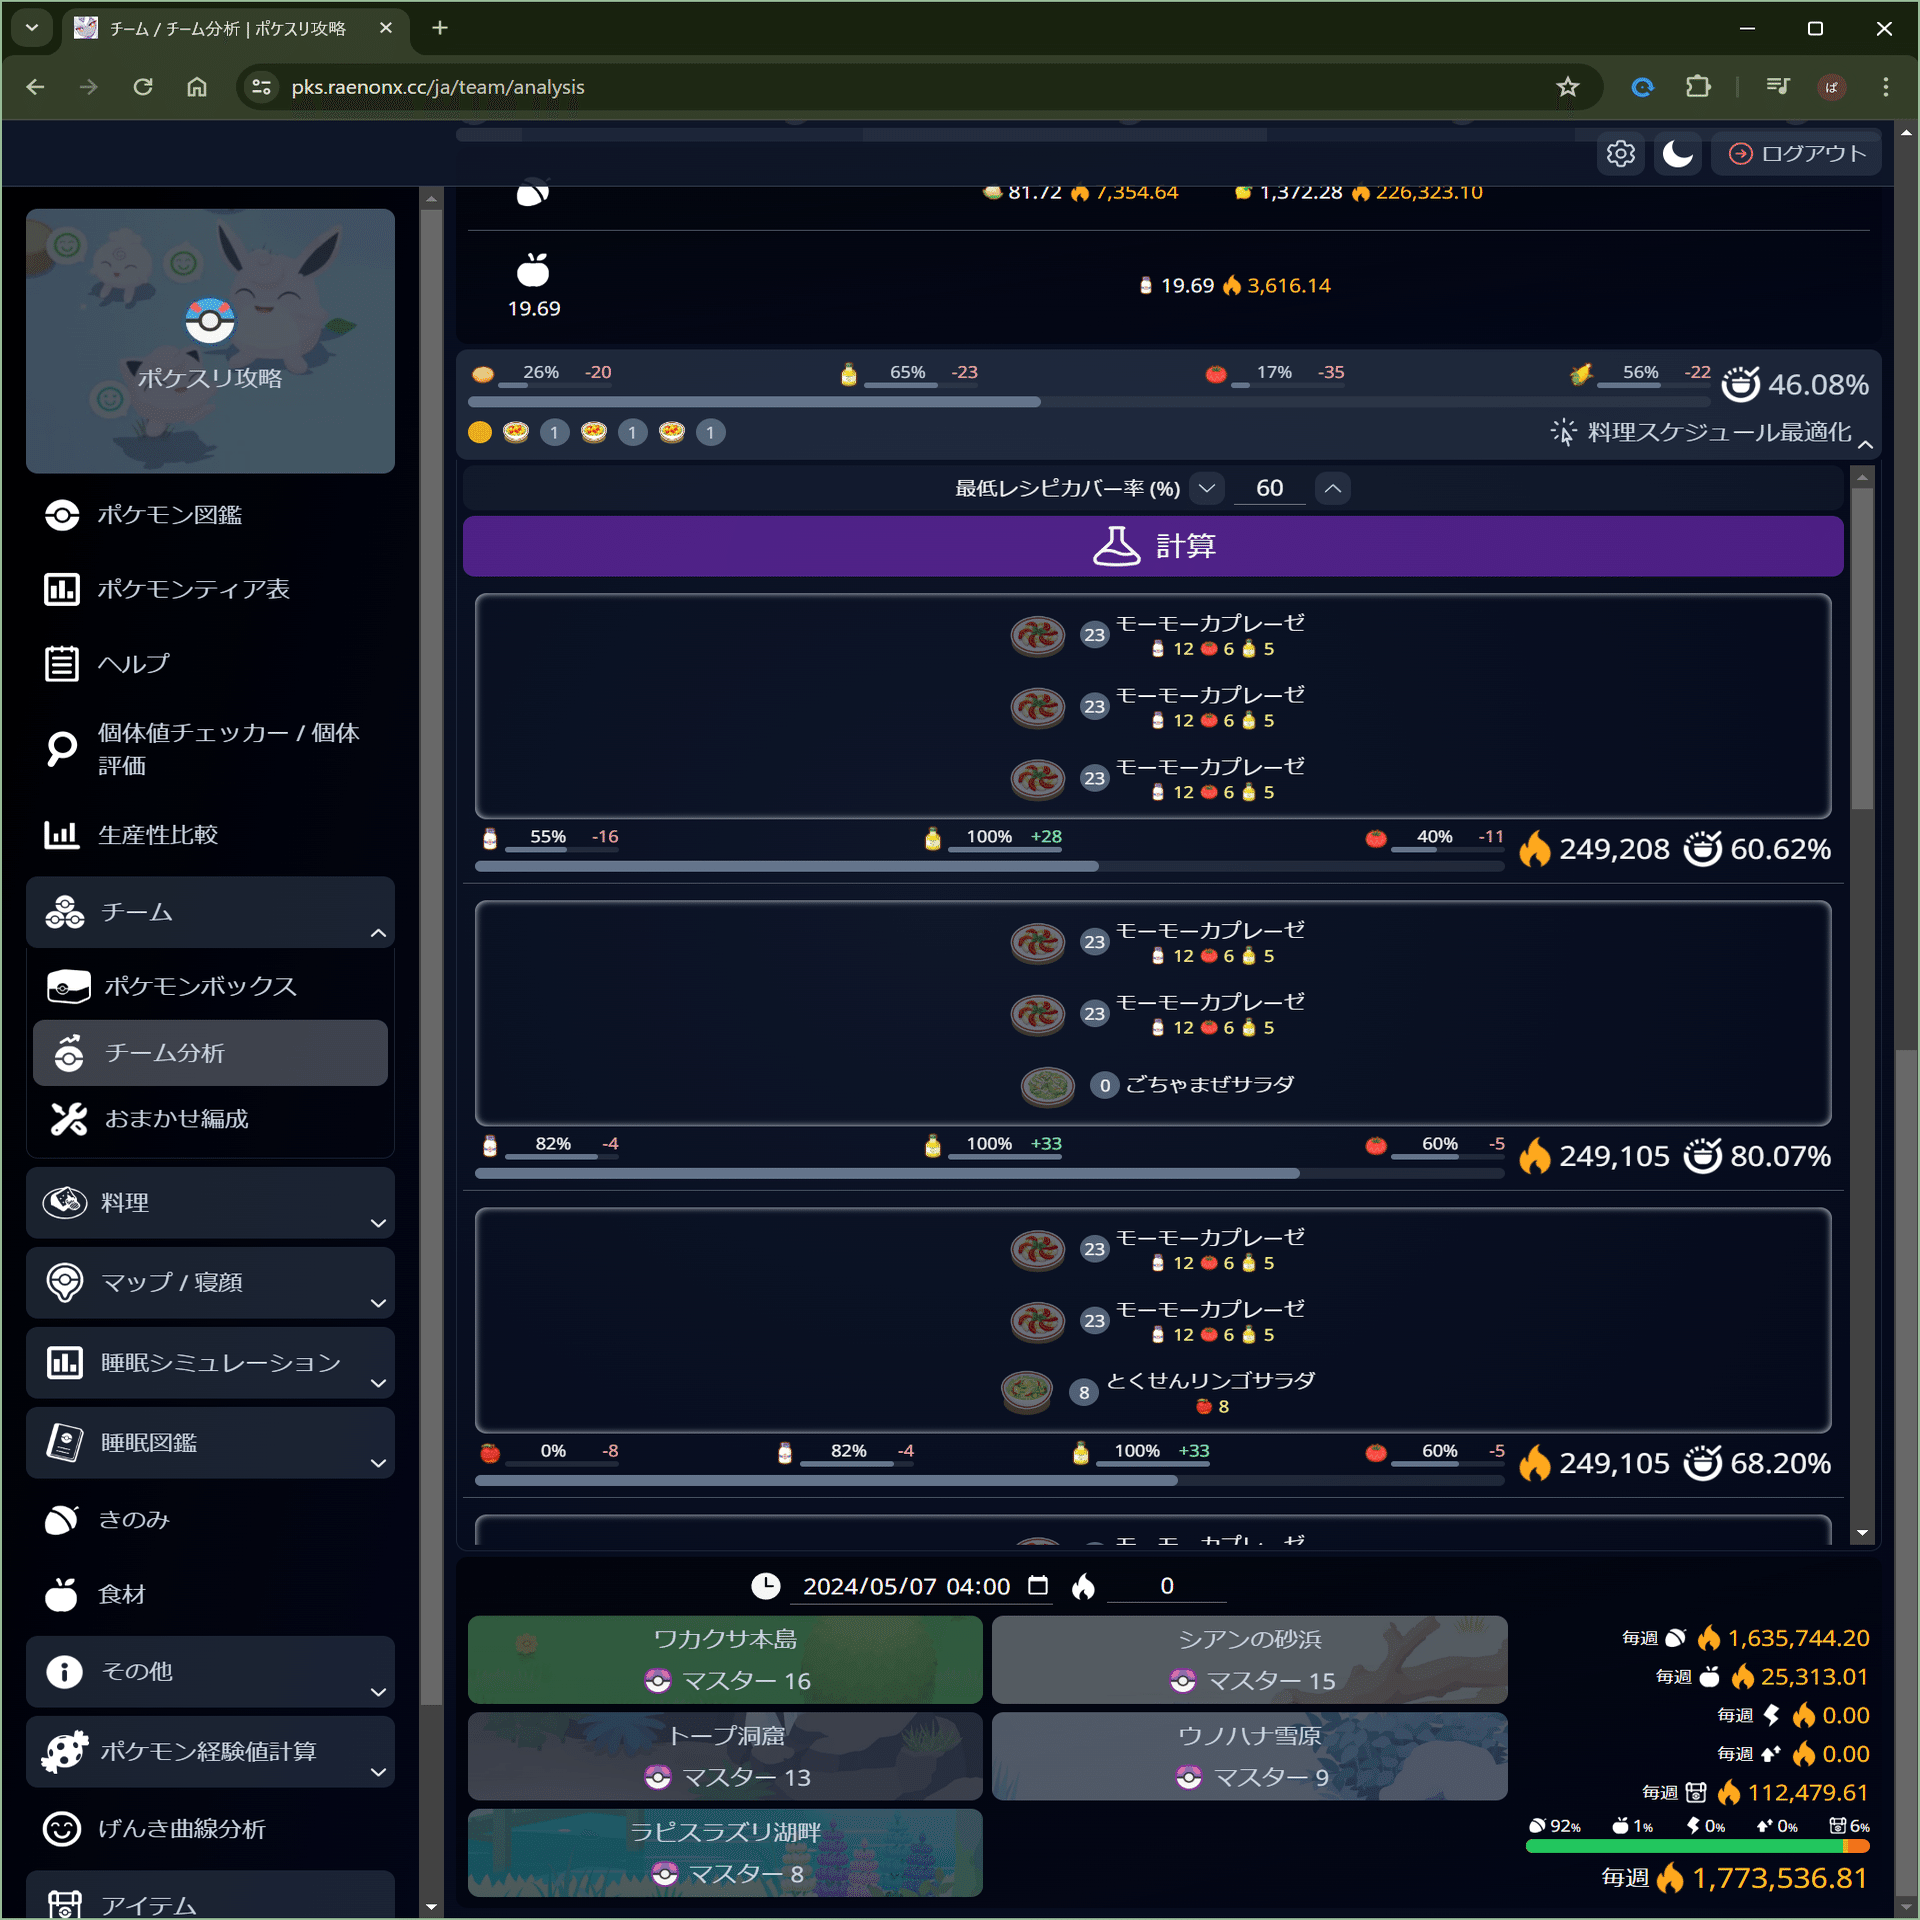The width and height of the screenshot is (1920, 1920).
Task: Click the weekly berry strength 1,635,744.20
Action: 1797,1638
